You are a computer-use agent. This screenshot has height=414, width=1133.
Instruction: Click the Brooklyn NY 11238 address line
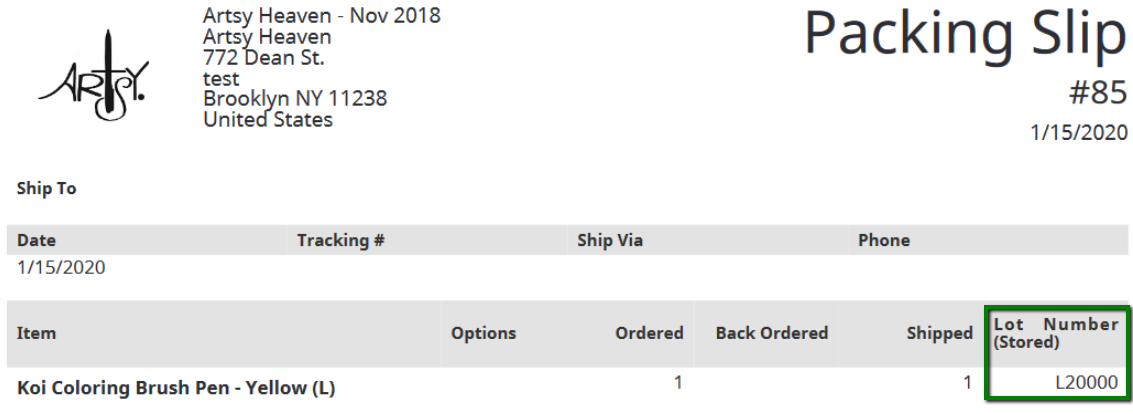[295, 98]
